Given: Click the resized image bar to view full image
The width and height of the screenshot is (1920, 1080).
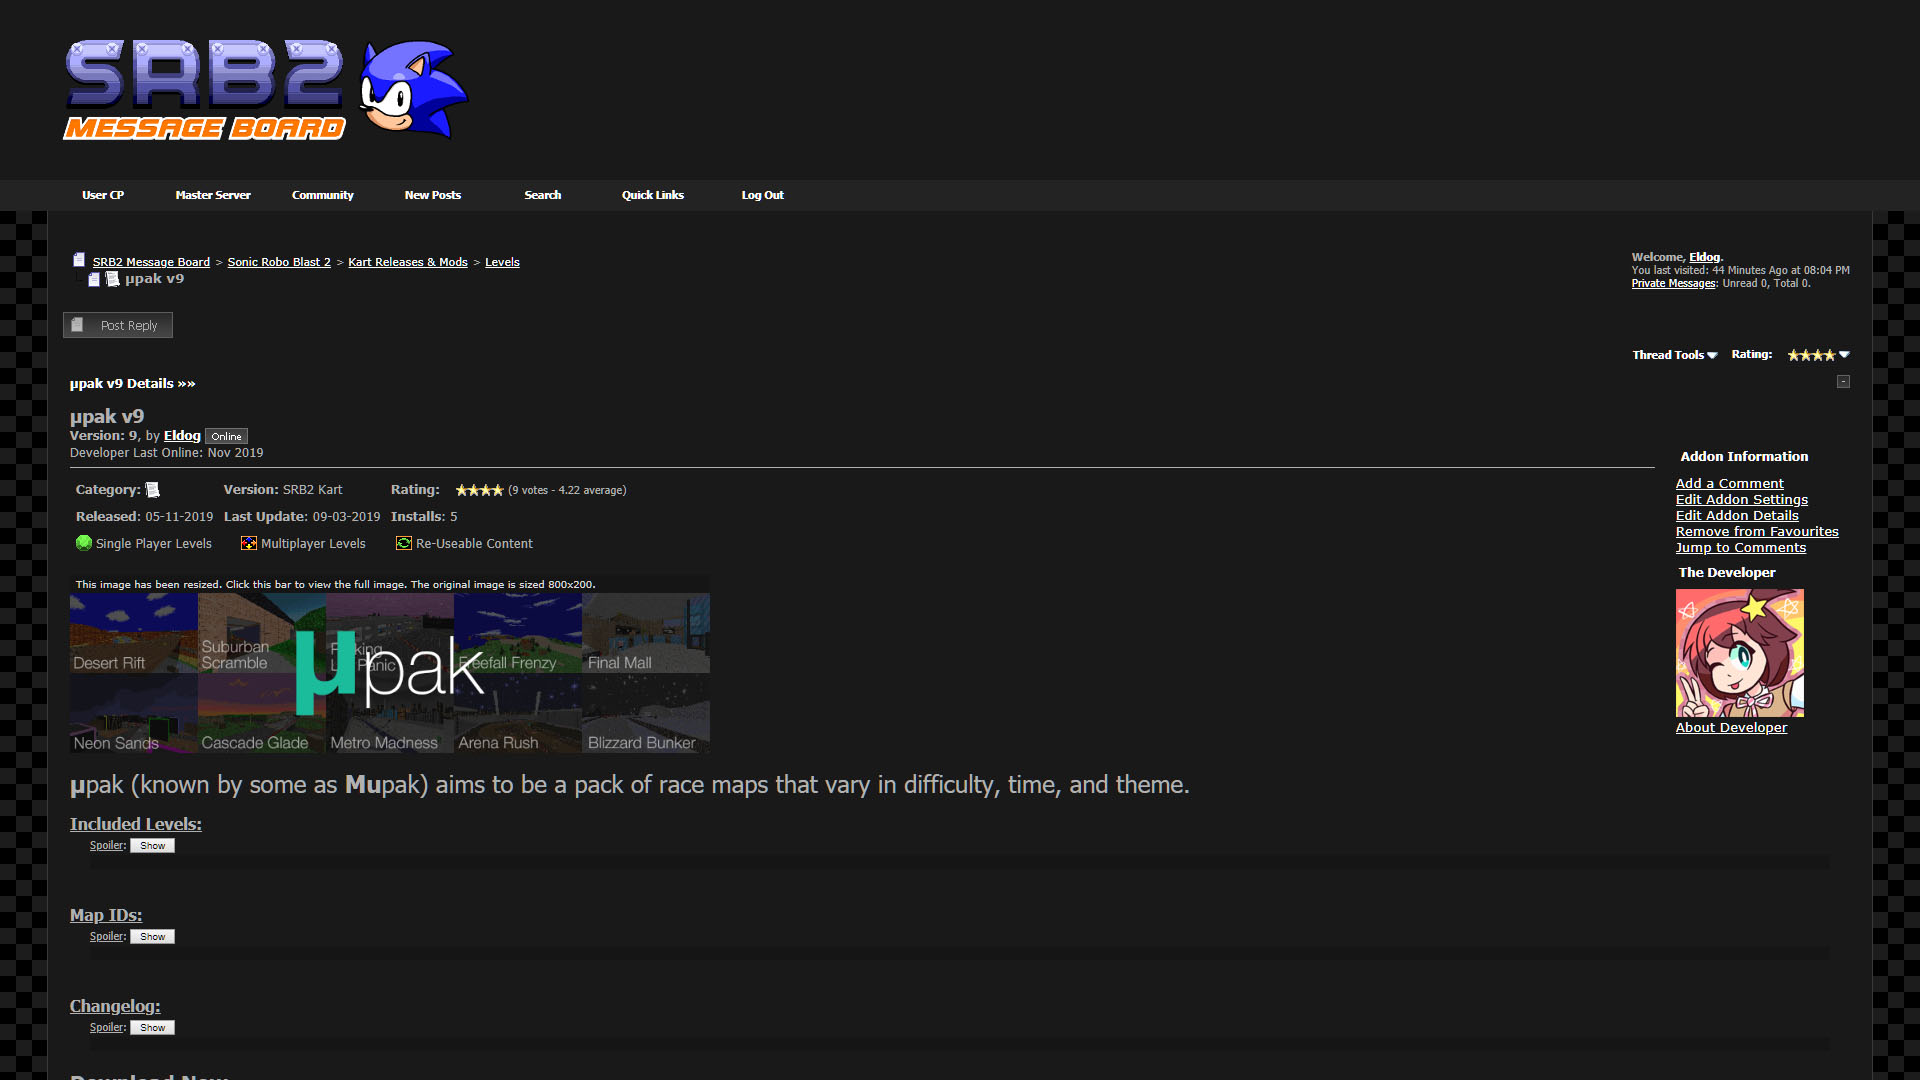Looking at the screenshot, I should [x=389, y=583].
